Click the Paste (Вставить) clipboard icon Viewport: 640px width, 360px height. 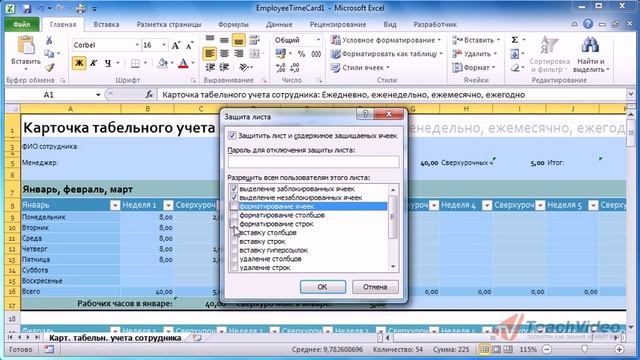point(26,45)
